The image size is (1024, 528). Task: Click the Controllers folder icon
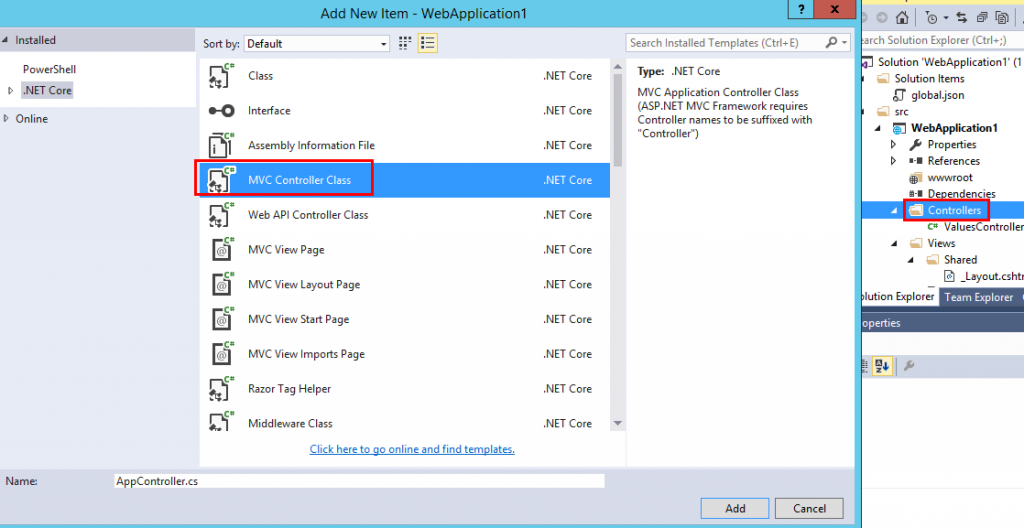pos(916,210)
